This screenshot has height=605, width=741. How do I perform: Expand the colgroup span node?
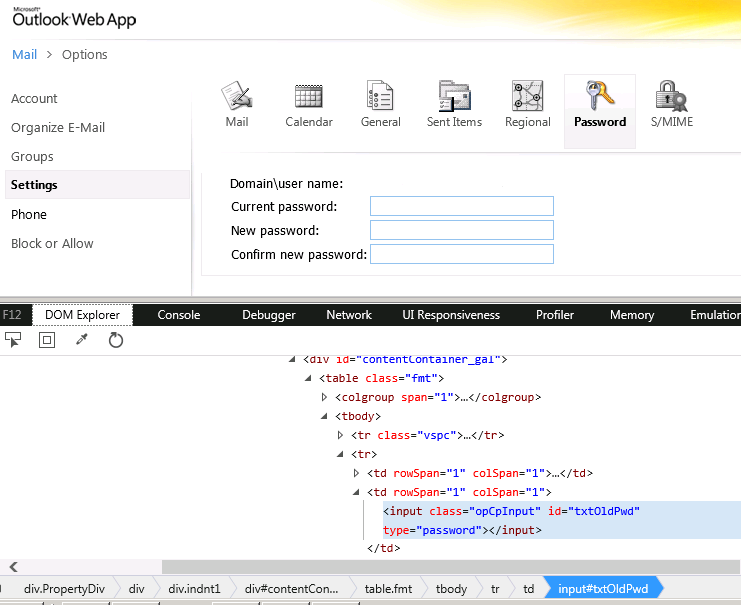pos(324,397)
